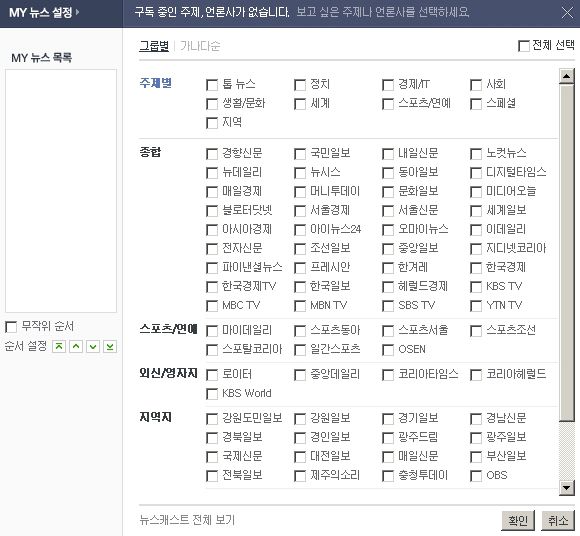Click inside the MY 뉴스 목록 list box
The width and height of the screenshot is (580, 536).
(x=61, y=191)
